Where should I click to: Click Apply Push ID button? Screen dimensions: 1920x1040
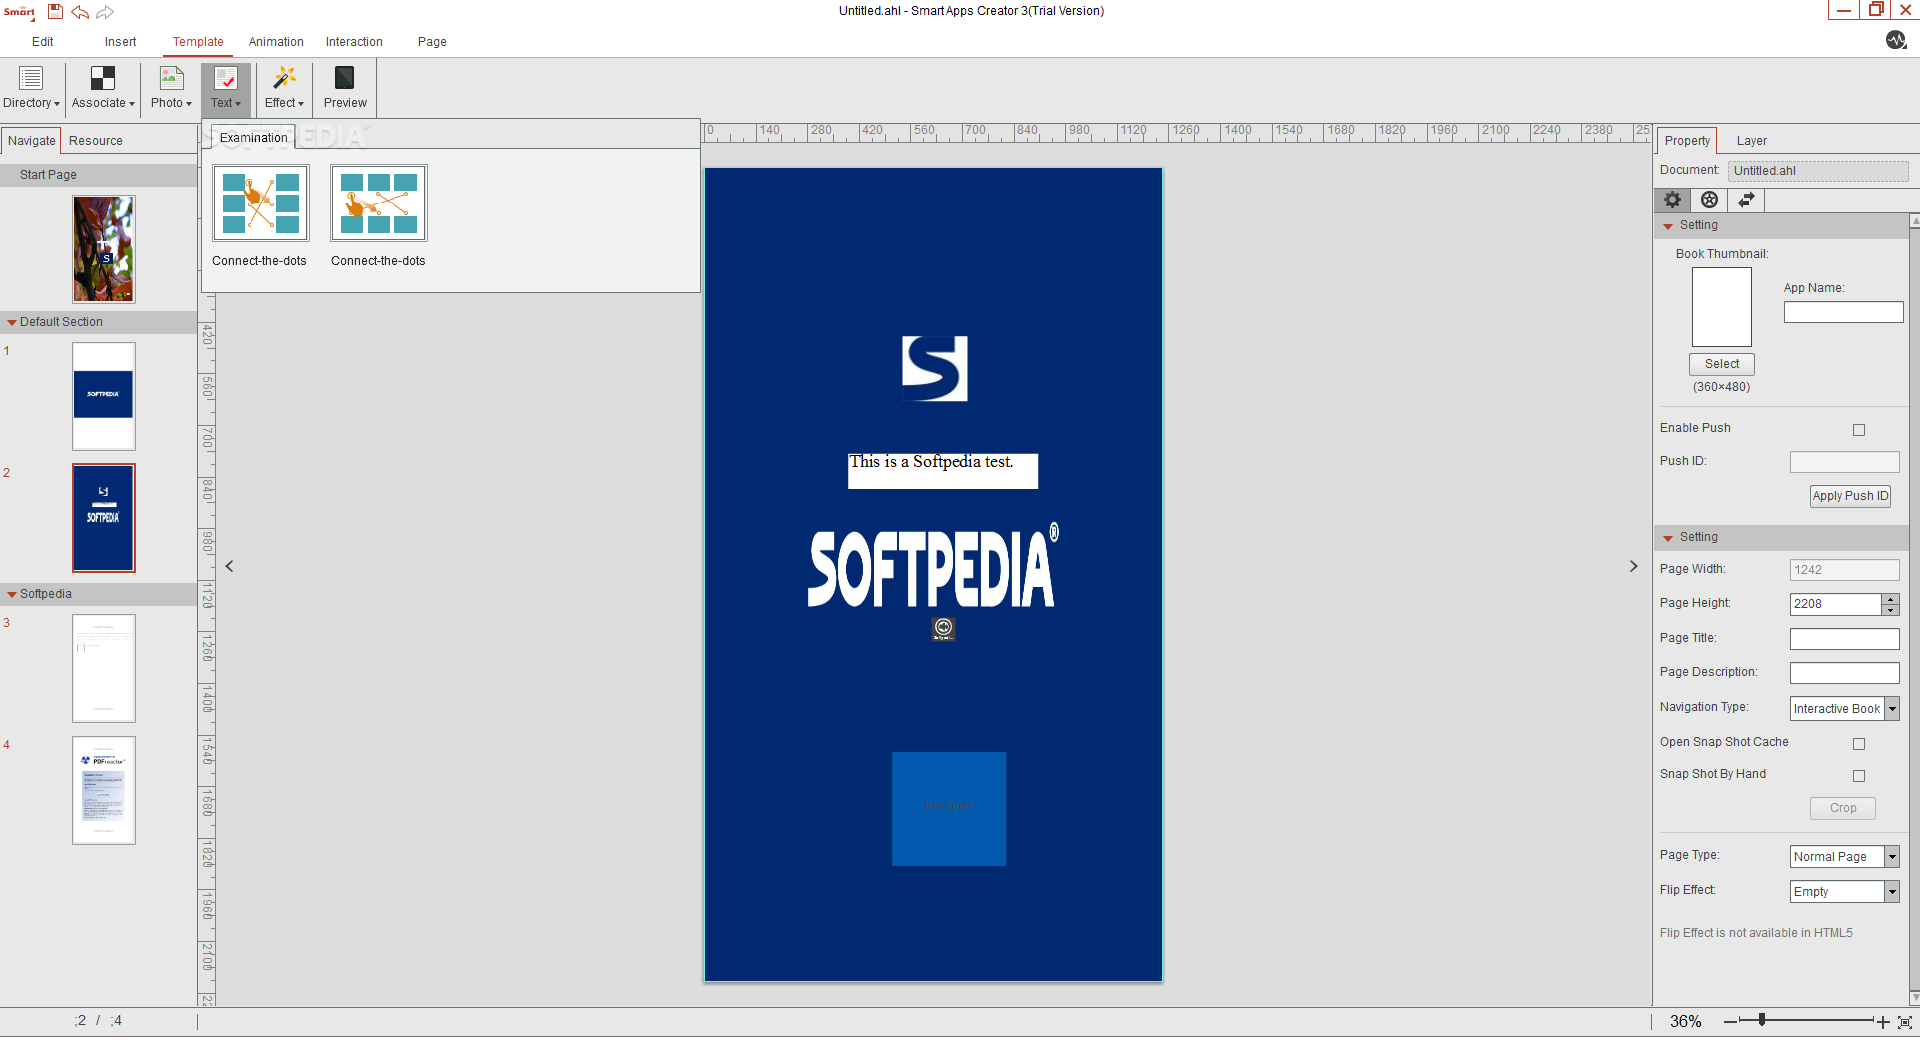(1850, 496)
